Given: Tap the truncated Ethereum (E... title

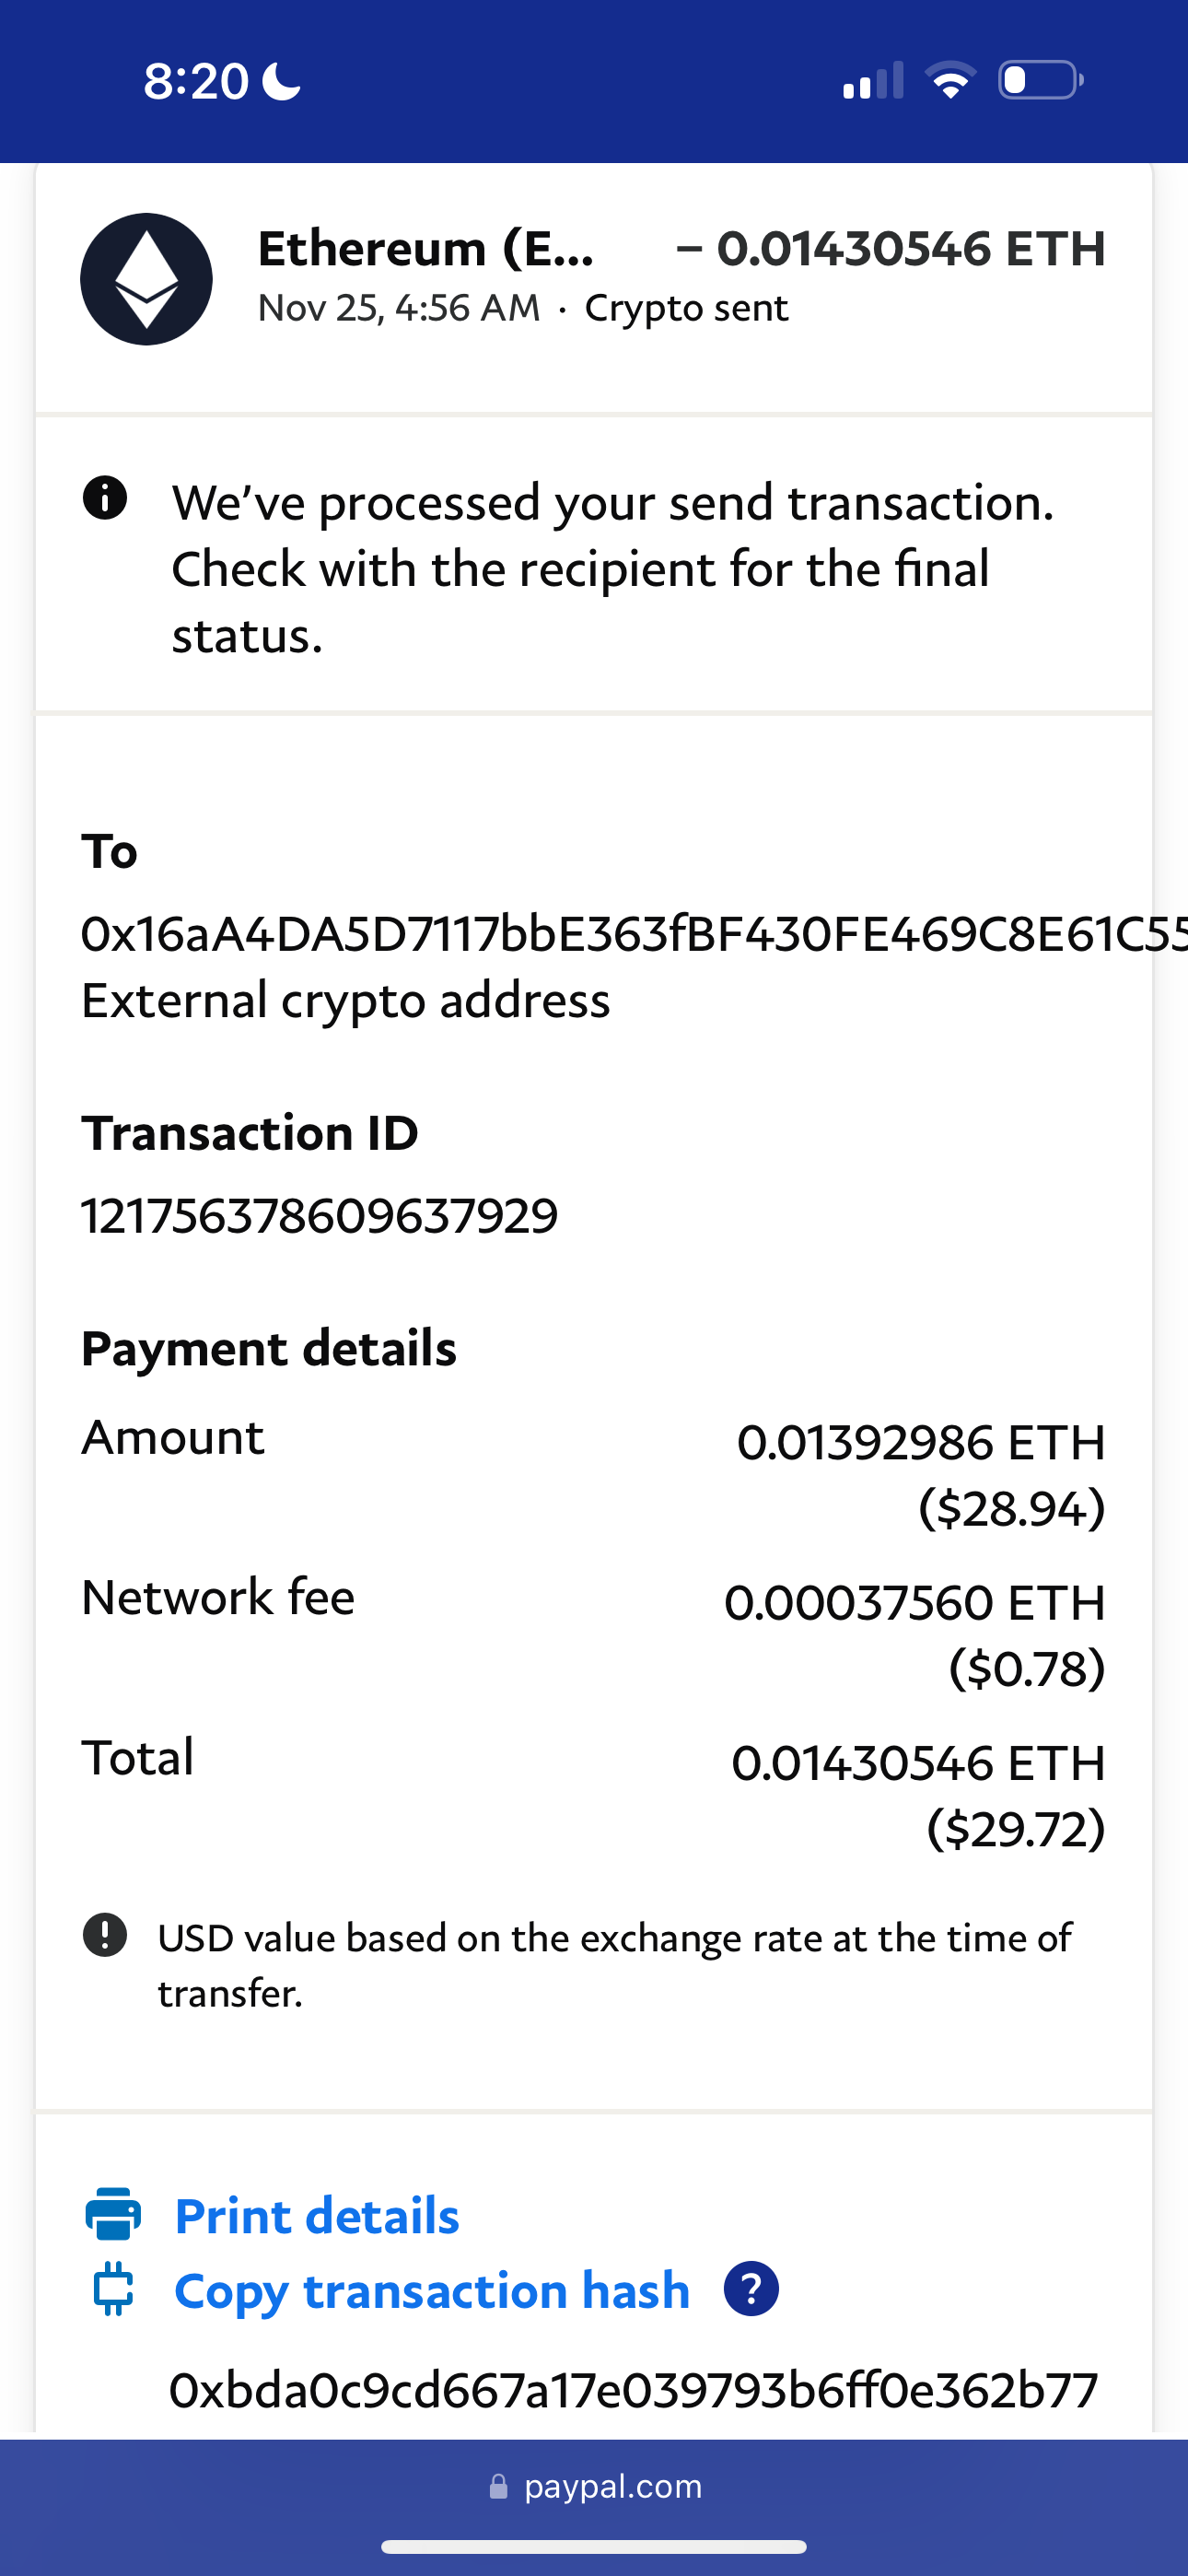Looking at the screenshot, I should coord(426,248).
